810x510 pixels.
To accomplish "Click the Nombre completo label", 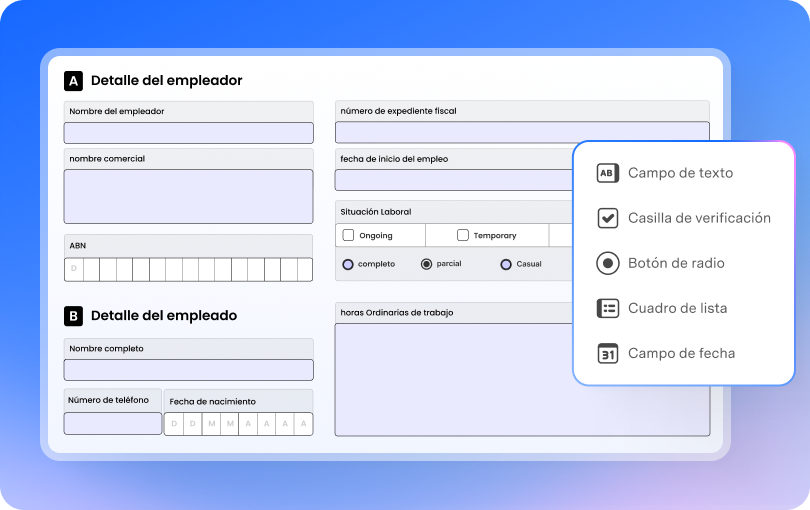I will click(106, 349).
